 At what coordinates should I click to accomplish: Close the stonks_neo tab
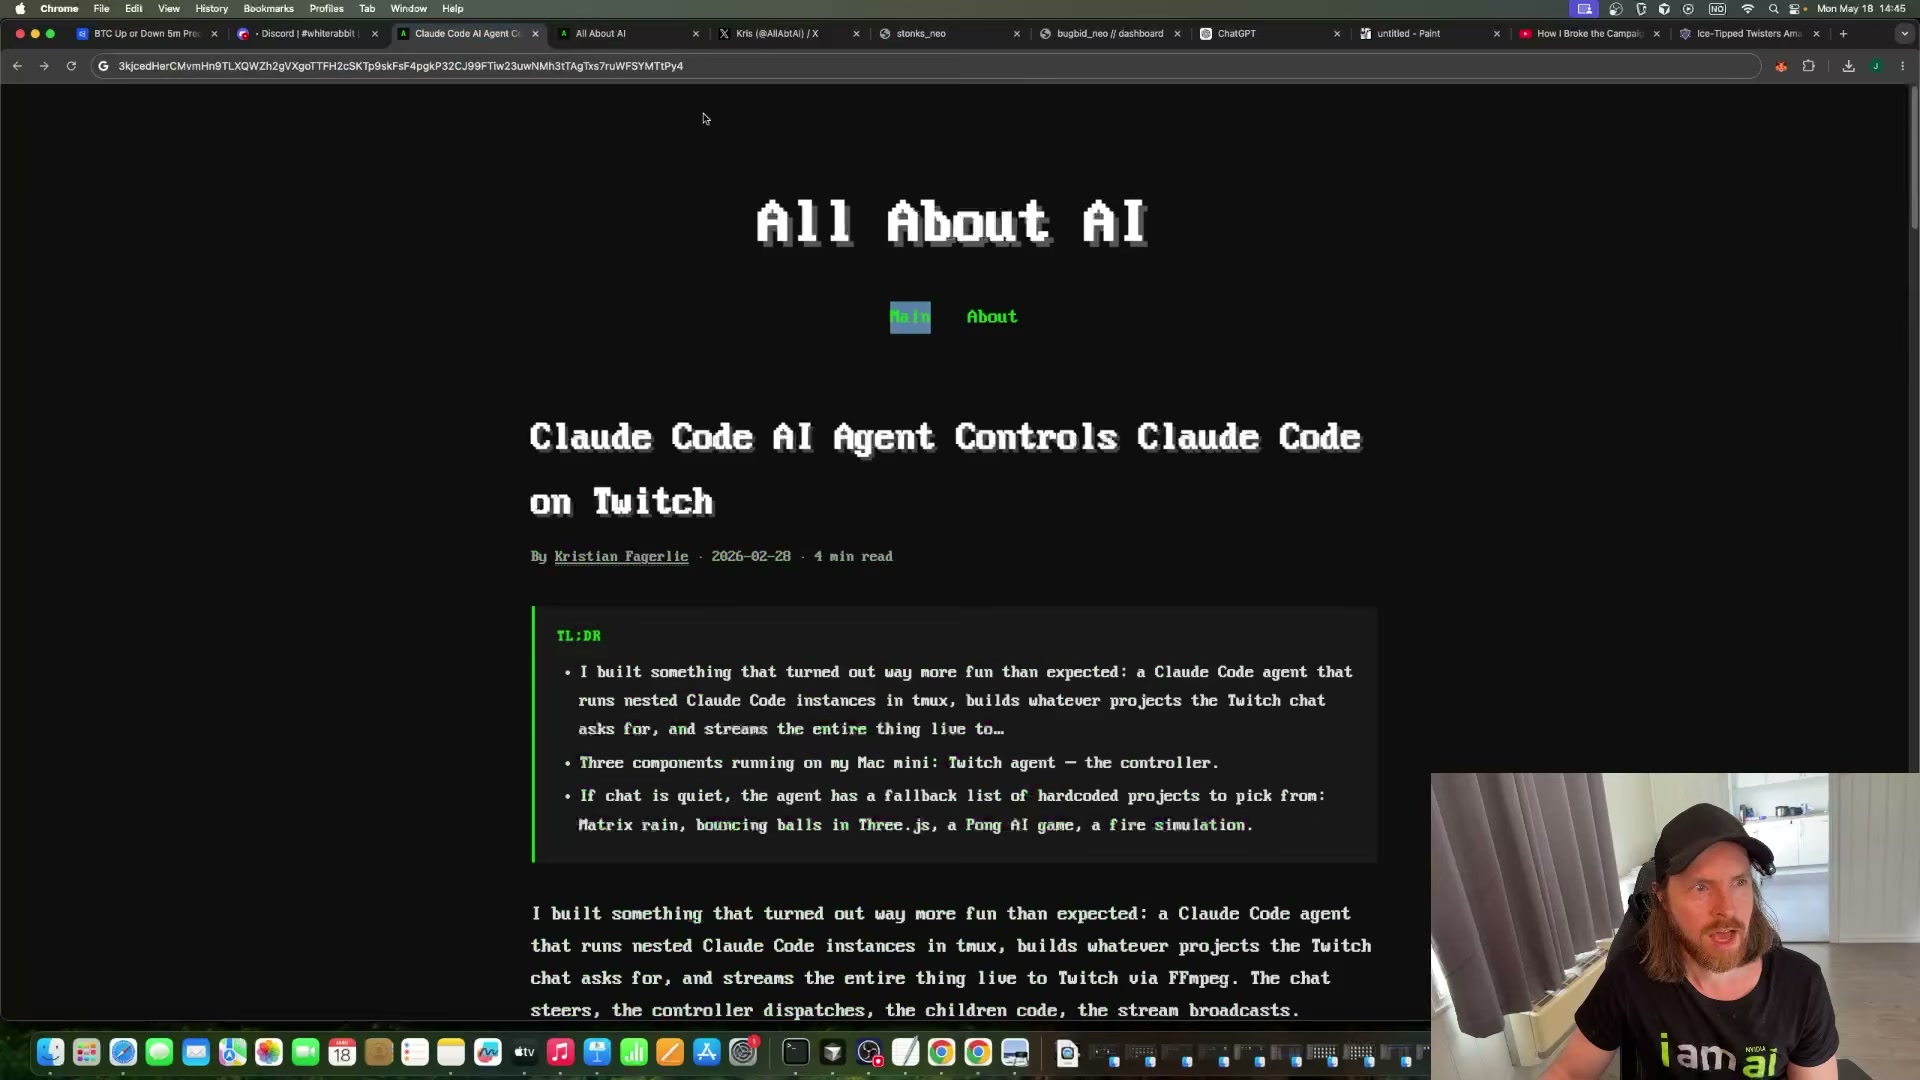1017,33
